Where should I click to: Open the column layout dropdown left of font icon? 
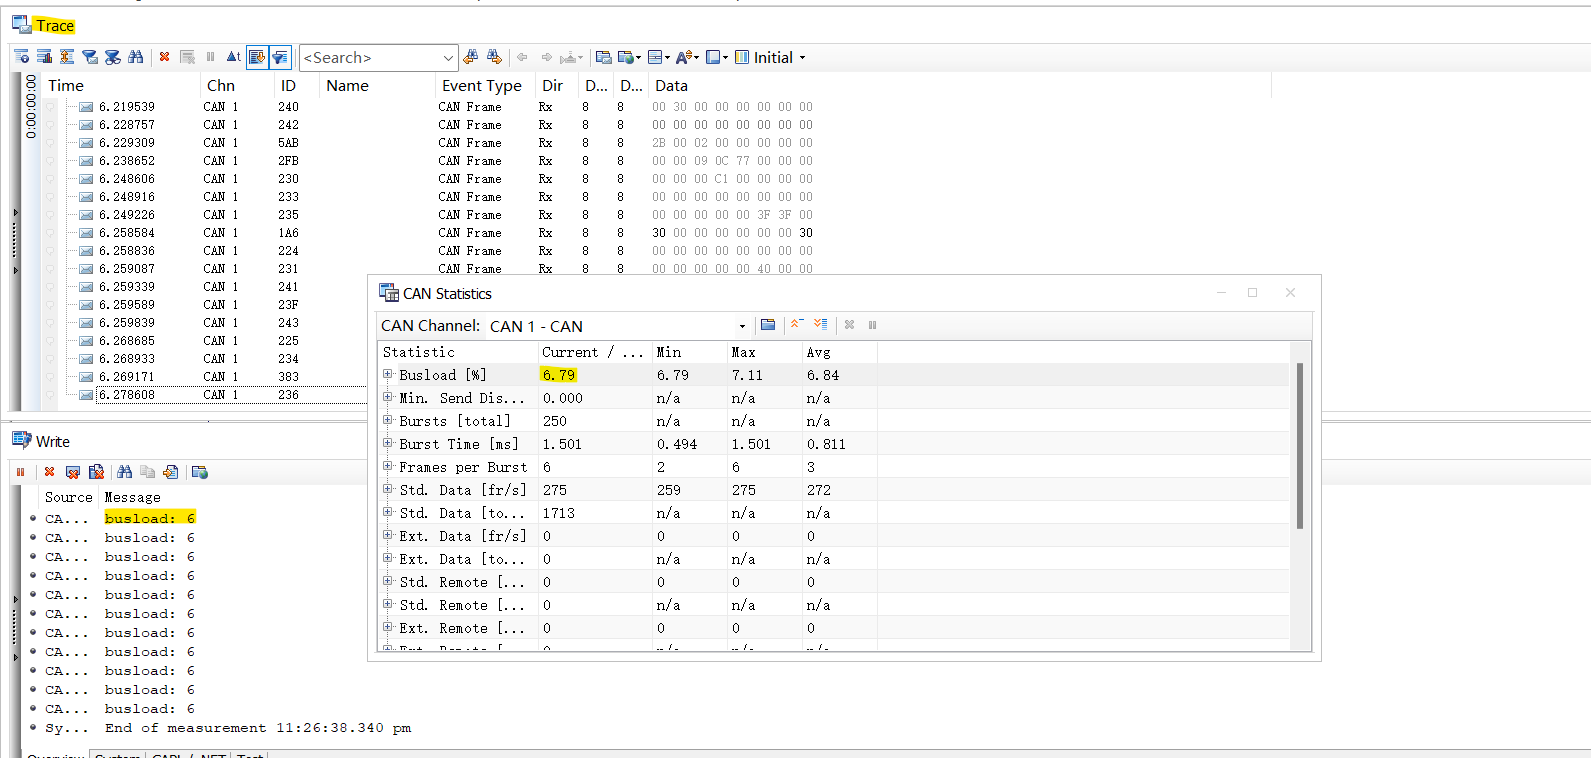[x=659, y=57]
